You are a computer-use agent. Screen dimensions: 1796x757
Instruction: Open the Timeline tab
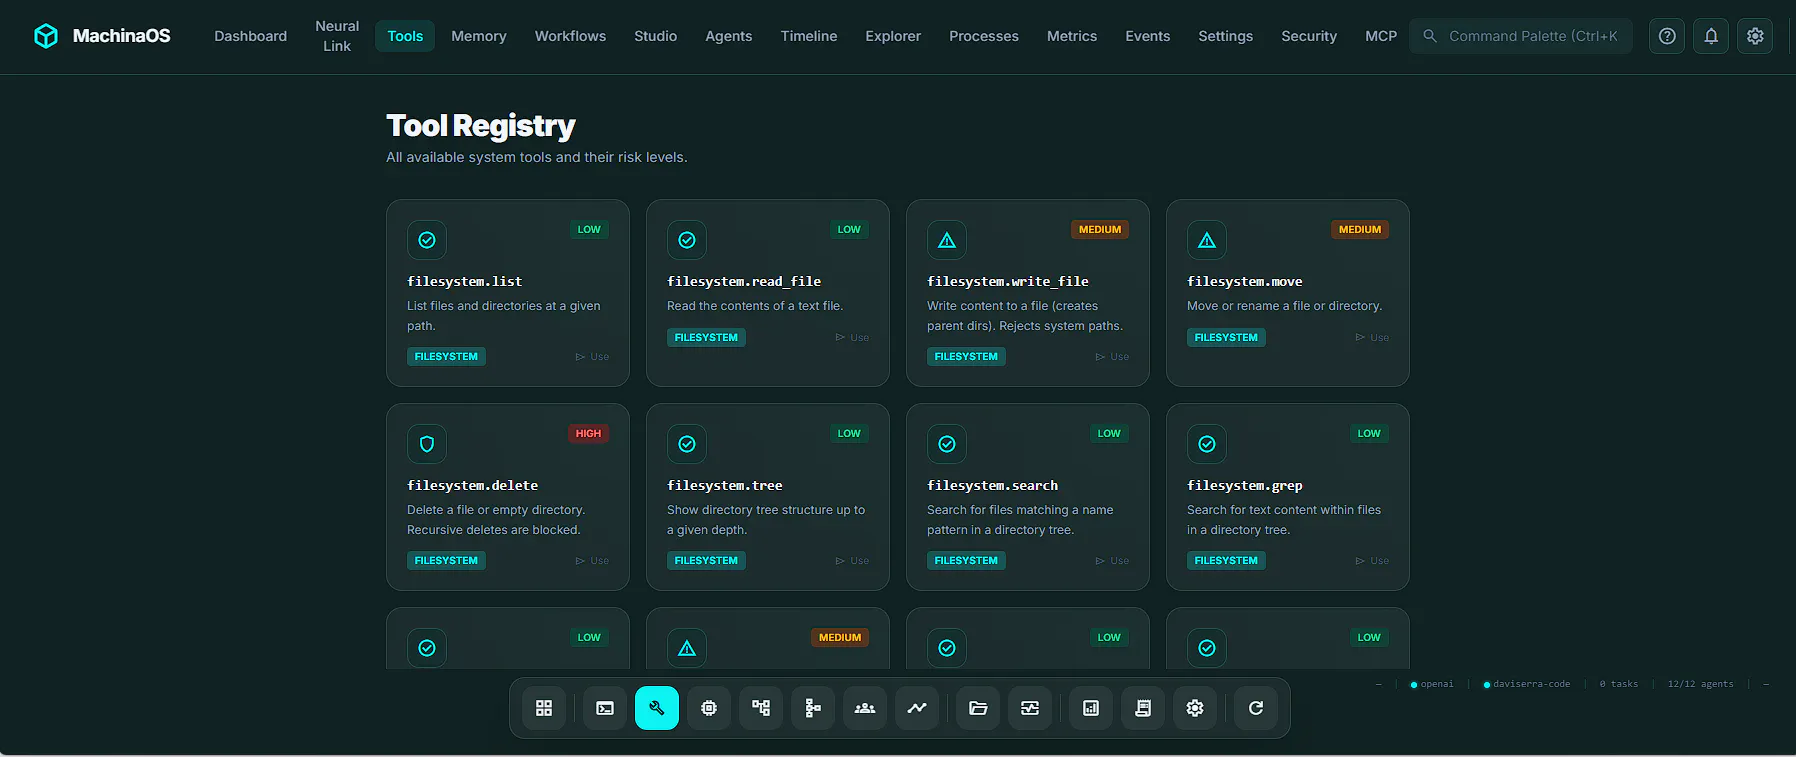(809, 36)
